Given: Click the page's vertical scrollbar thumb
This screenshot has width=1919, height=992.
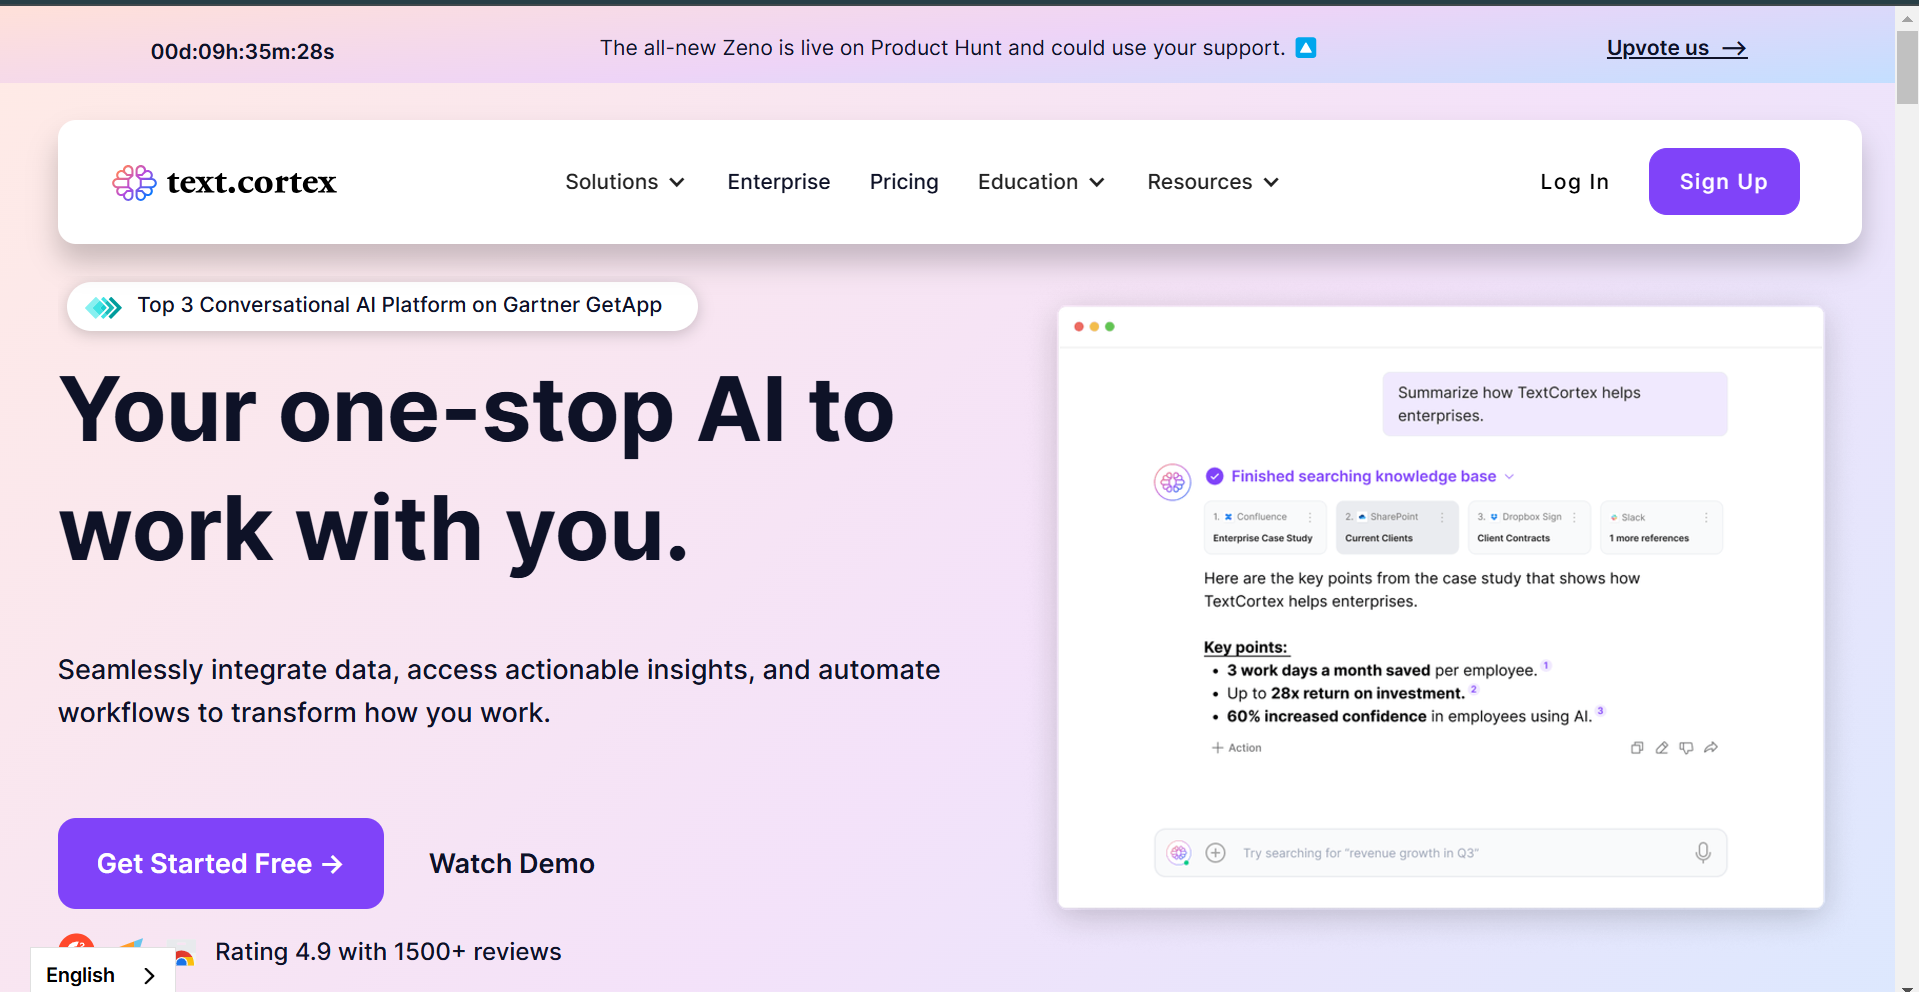Looking at the screenshot, I should 1907,67.
